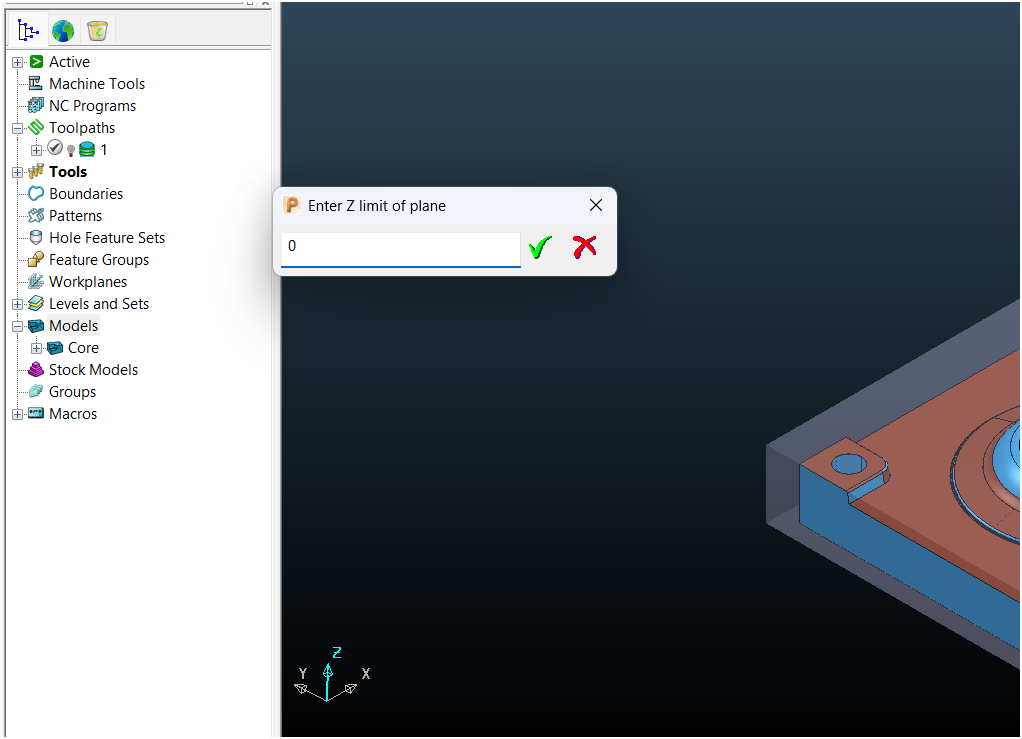Click the Macros icon
Viewport: 1022px width, 739px height.
click(x=36, y=413)
